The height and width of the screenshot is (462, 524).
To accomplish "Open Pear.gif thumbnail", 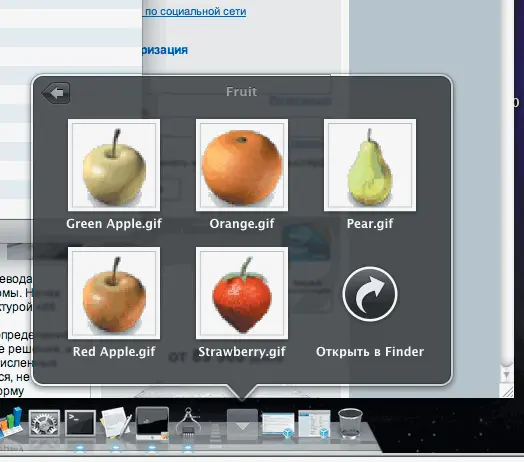I will pyautogui.click(x=370, y=165).
